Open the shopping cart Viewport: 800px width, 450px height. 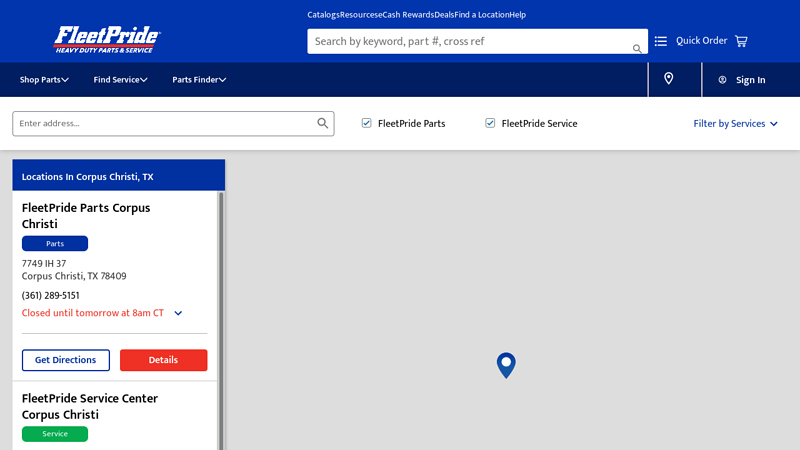pos(741,41)
